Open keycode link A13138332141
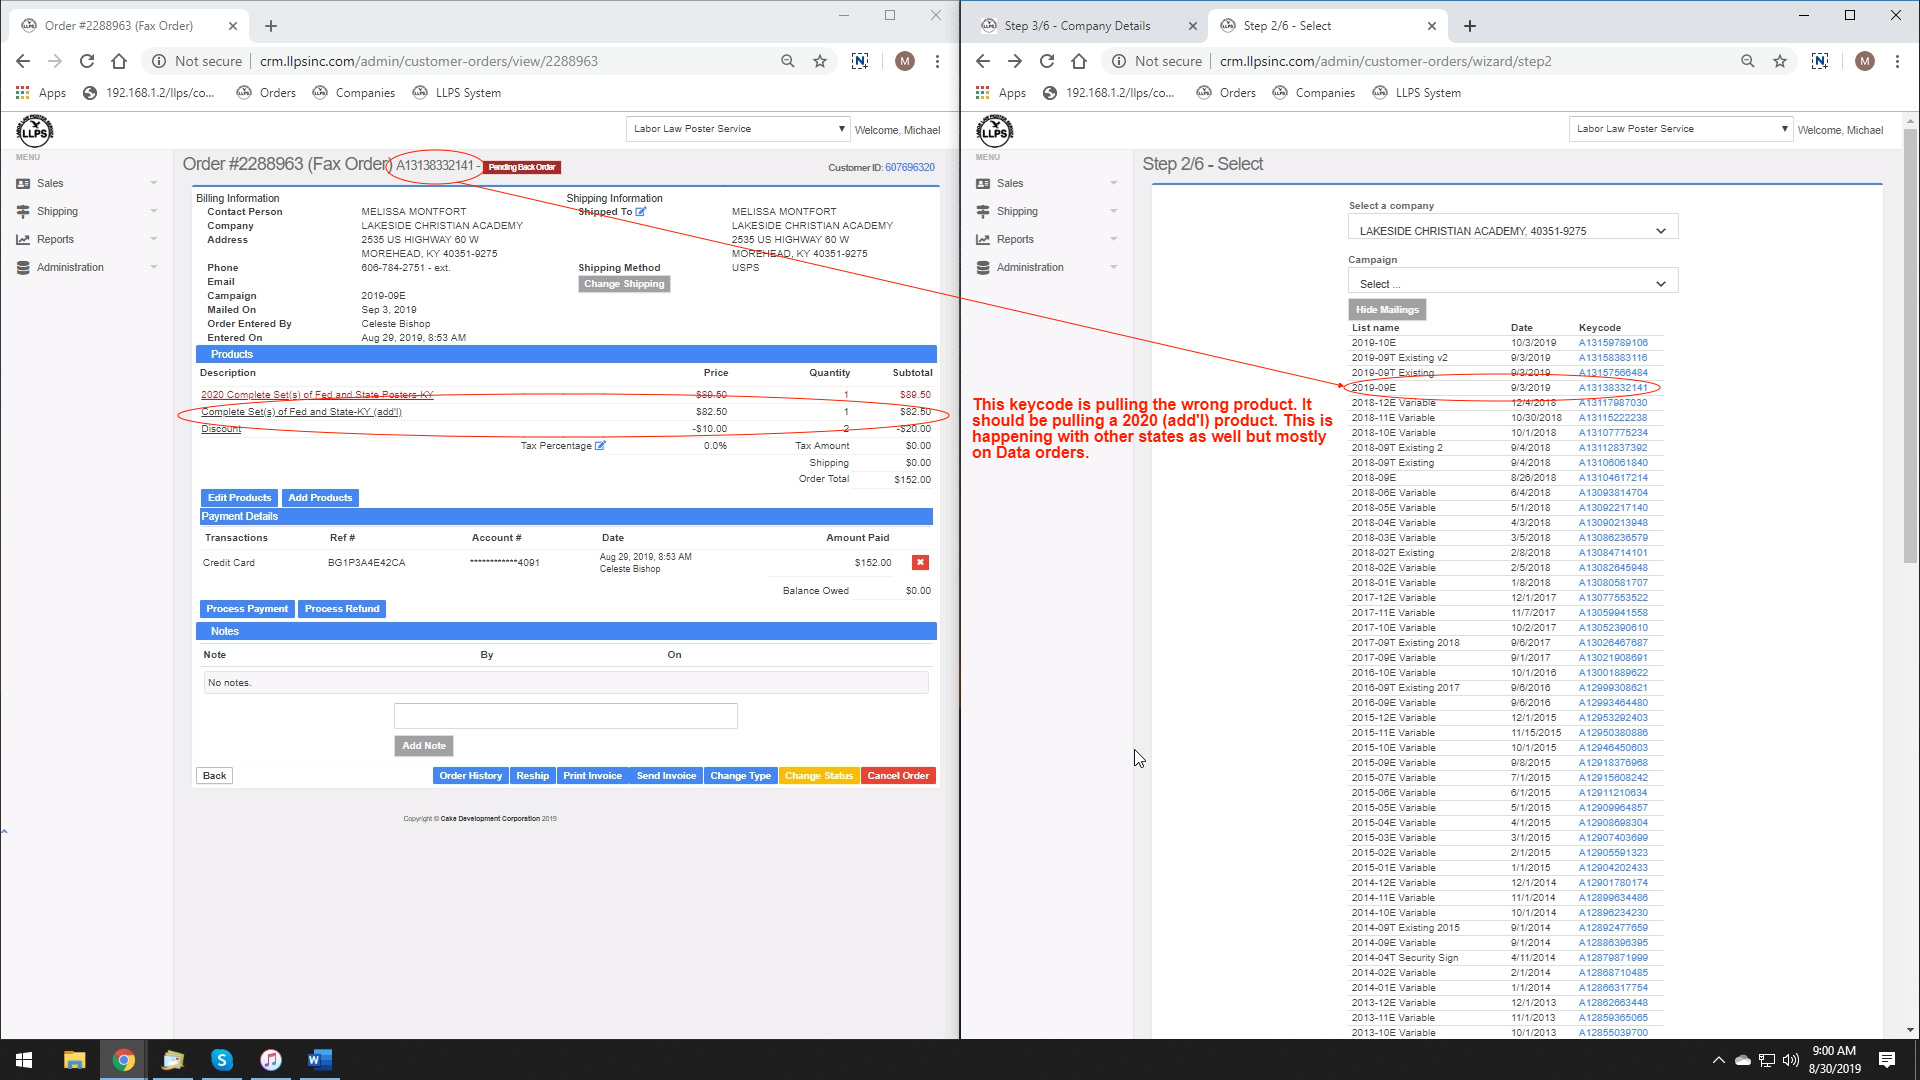 point(1612,388)
